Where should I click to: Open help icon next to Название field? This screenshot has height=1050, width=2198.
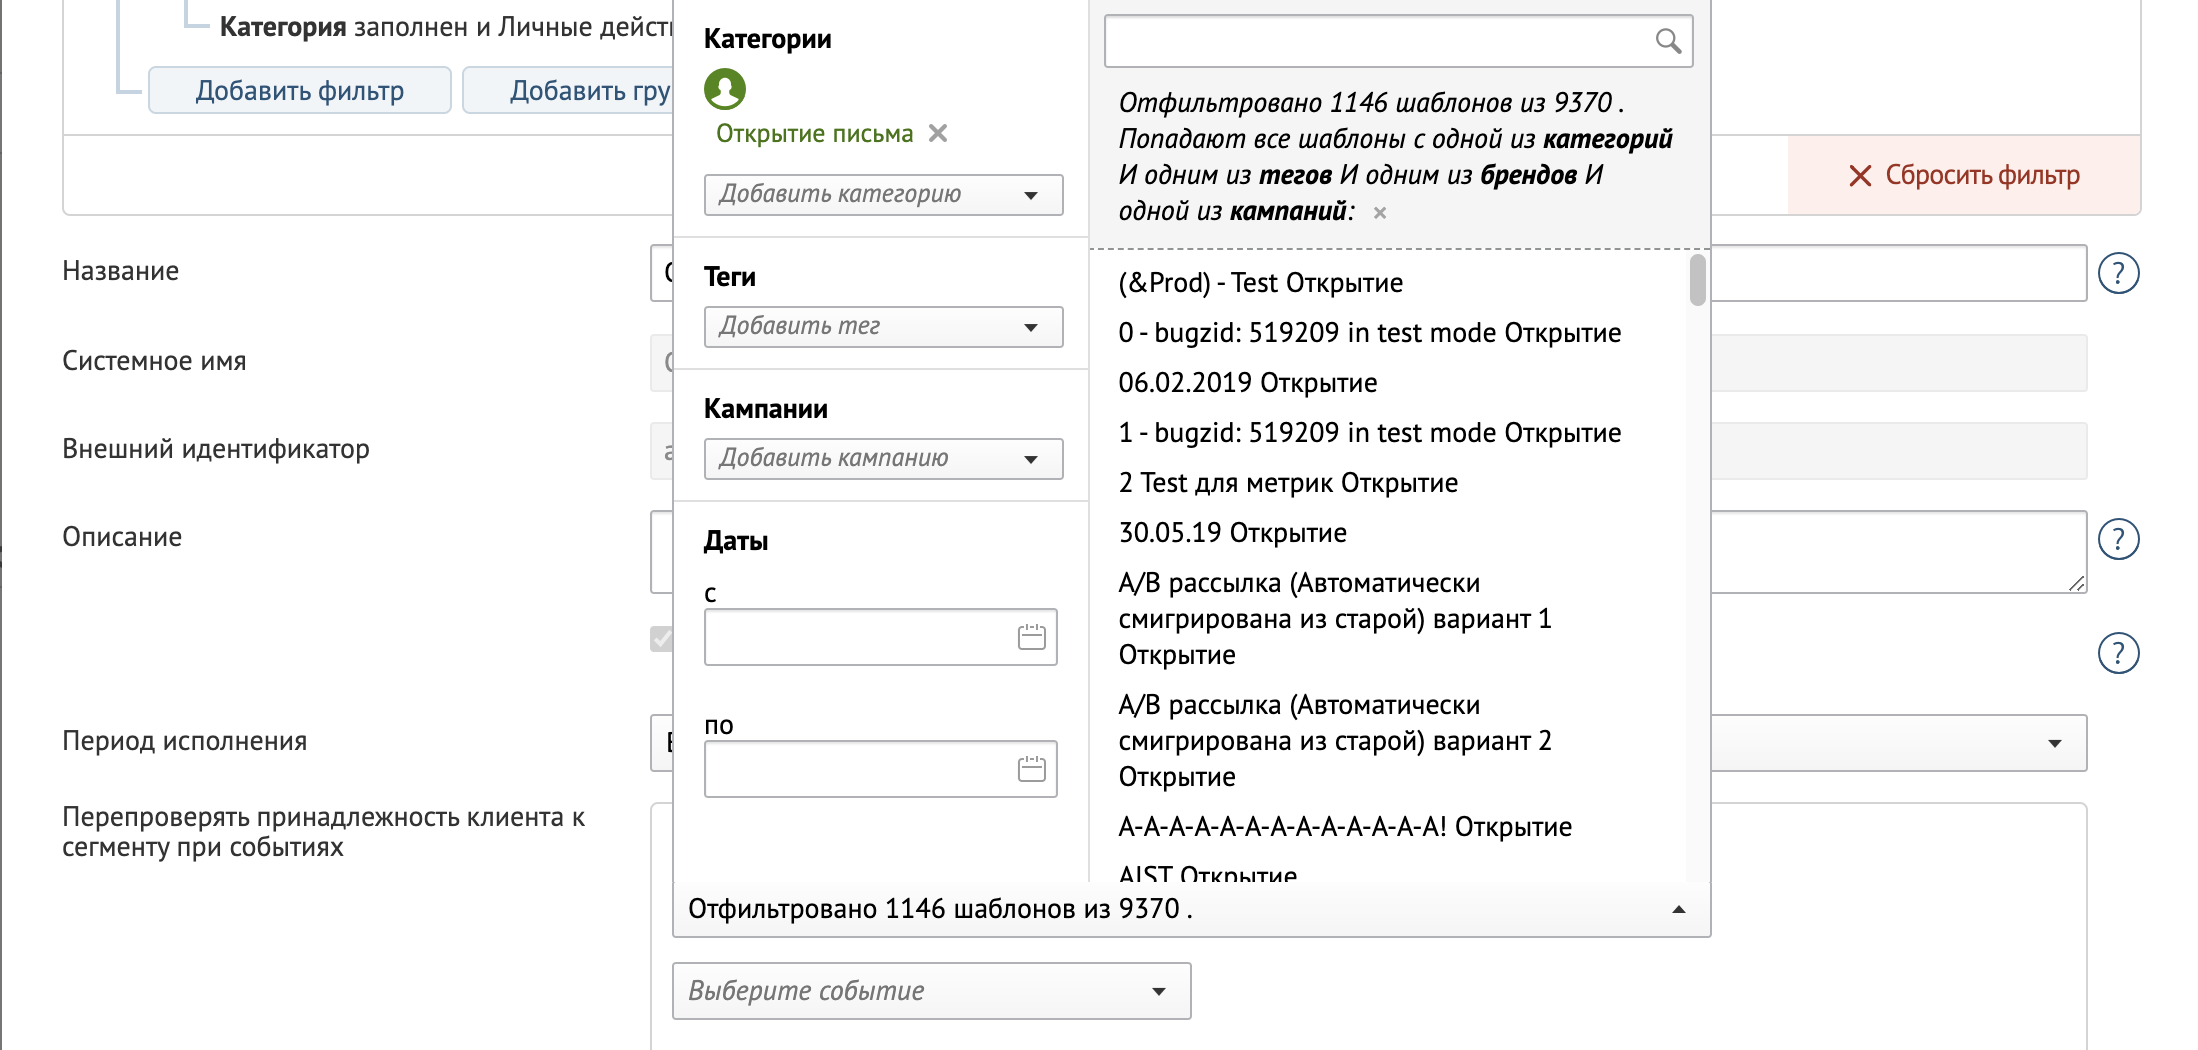tap(2118, 273)
